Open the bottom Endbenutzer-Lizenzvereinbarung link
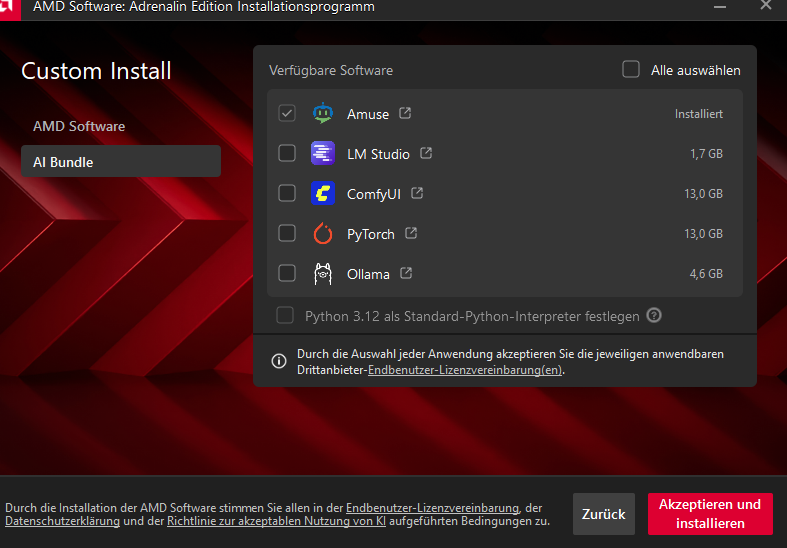Image resolution: width=787 pixels, height=548 pixels. click(432, 508)
